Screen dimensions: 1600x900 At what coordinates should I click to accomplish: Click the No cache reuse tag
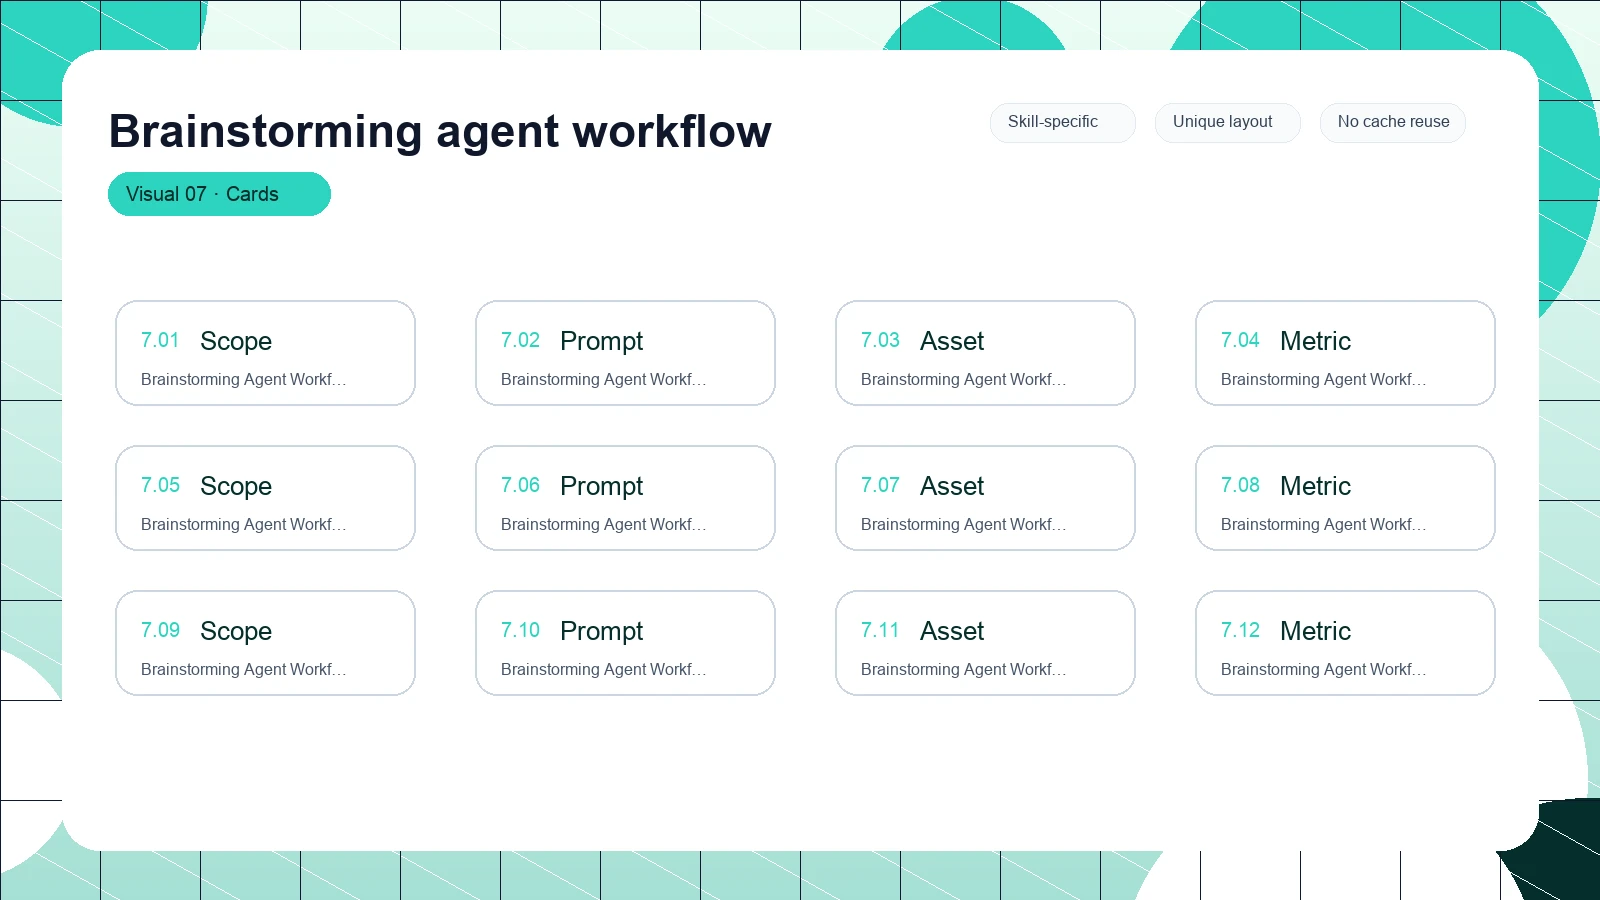(1393, 123)
